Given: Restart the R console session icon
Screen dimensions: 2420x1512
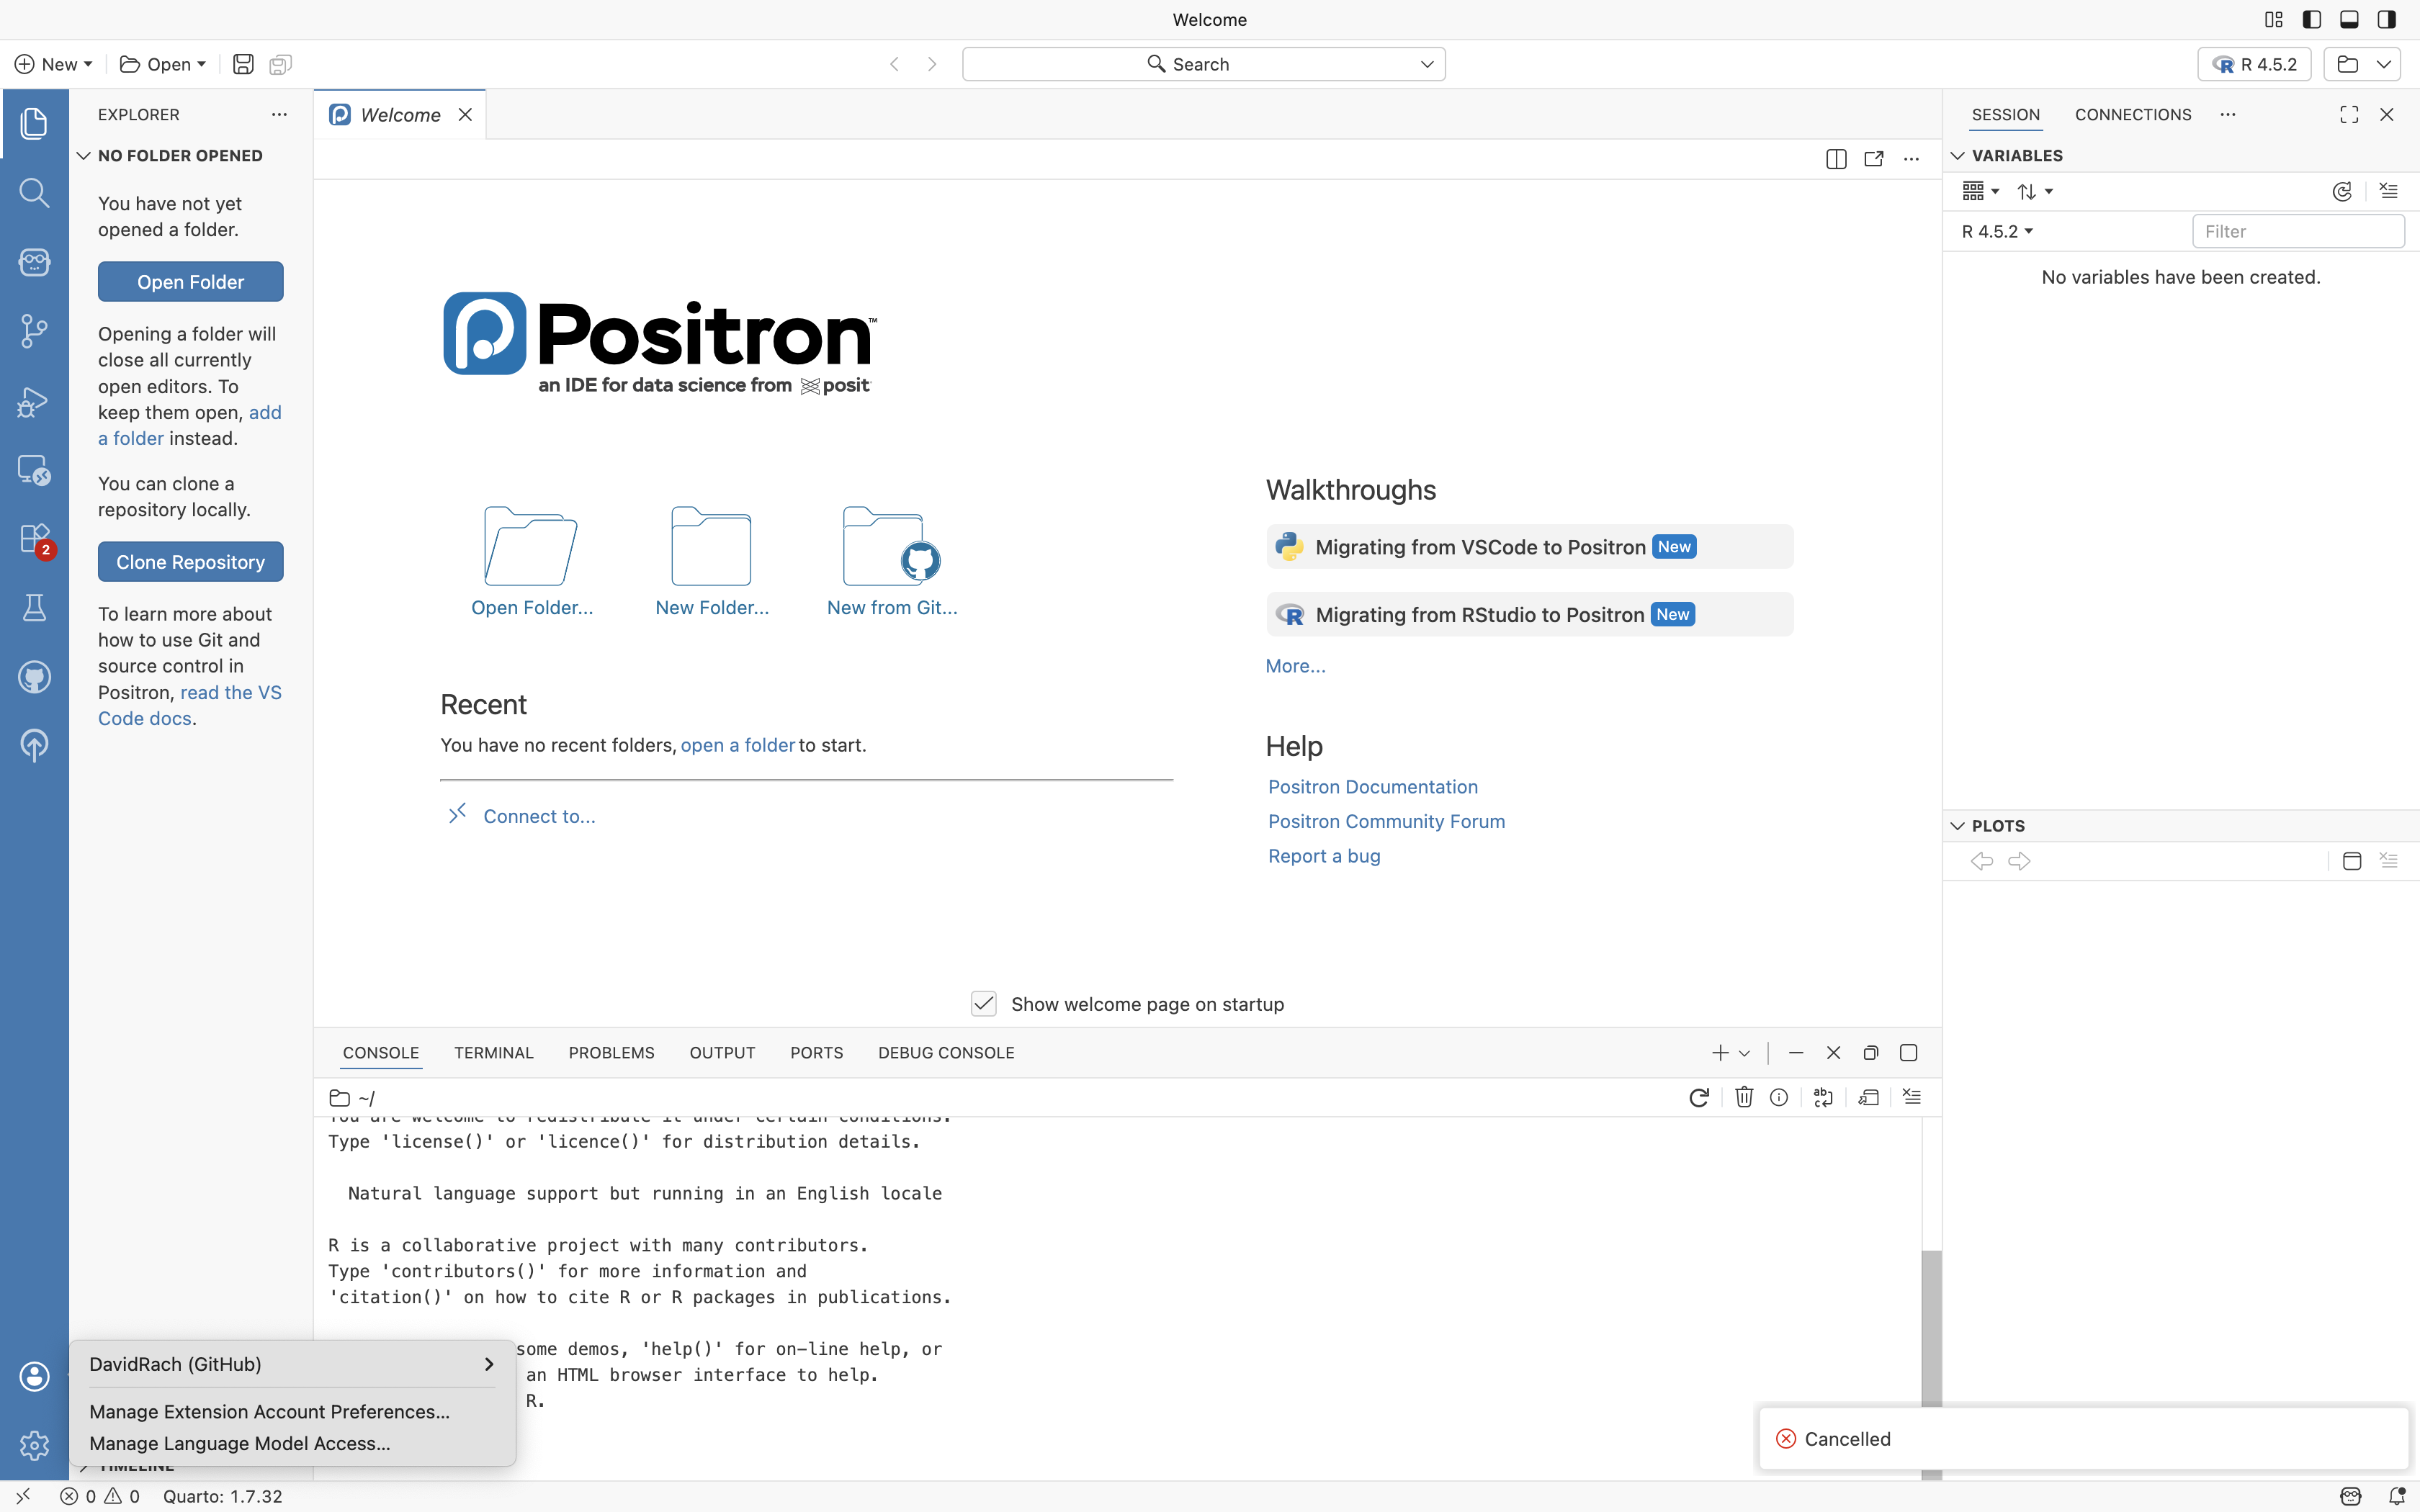Looking at the screenshot, I should (x=1698, y=1097).
